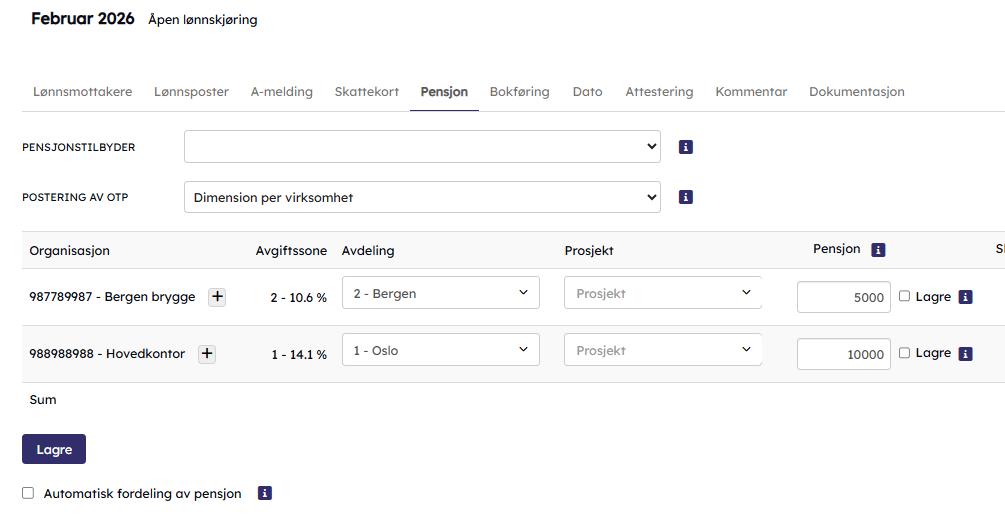
Task: Click info icon next to Pensjonstilbyder dropdown
Action: [x=686, y=147]
